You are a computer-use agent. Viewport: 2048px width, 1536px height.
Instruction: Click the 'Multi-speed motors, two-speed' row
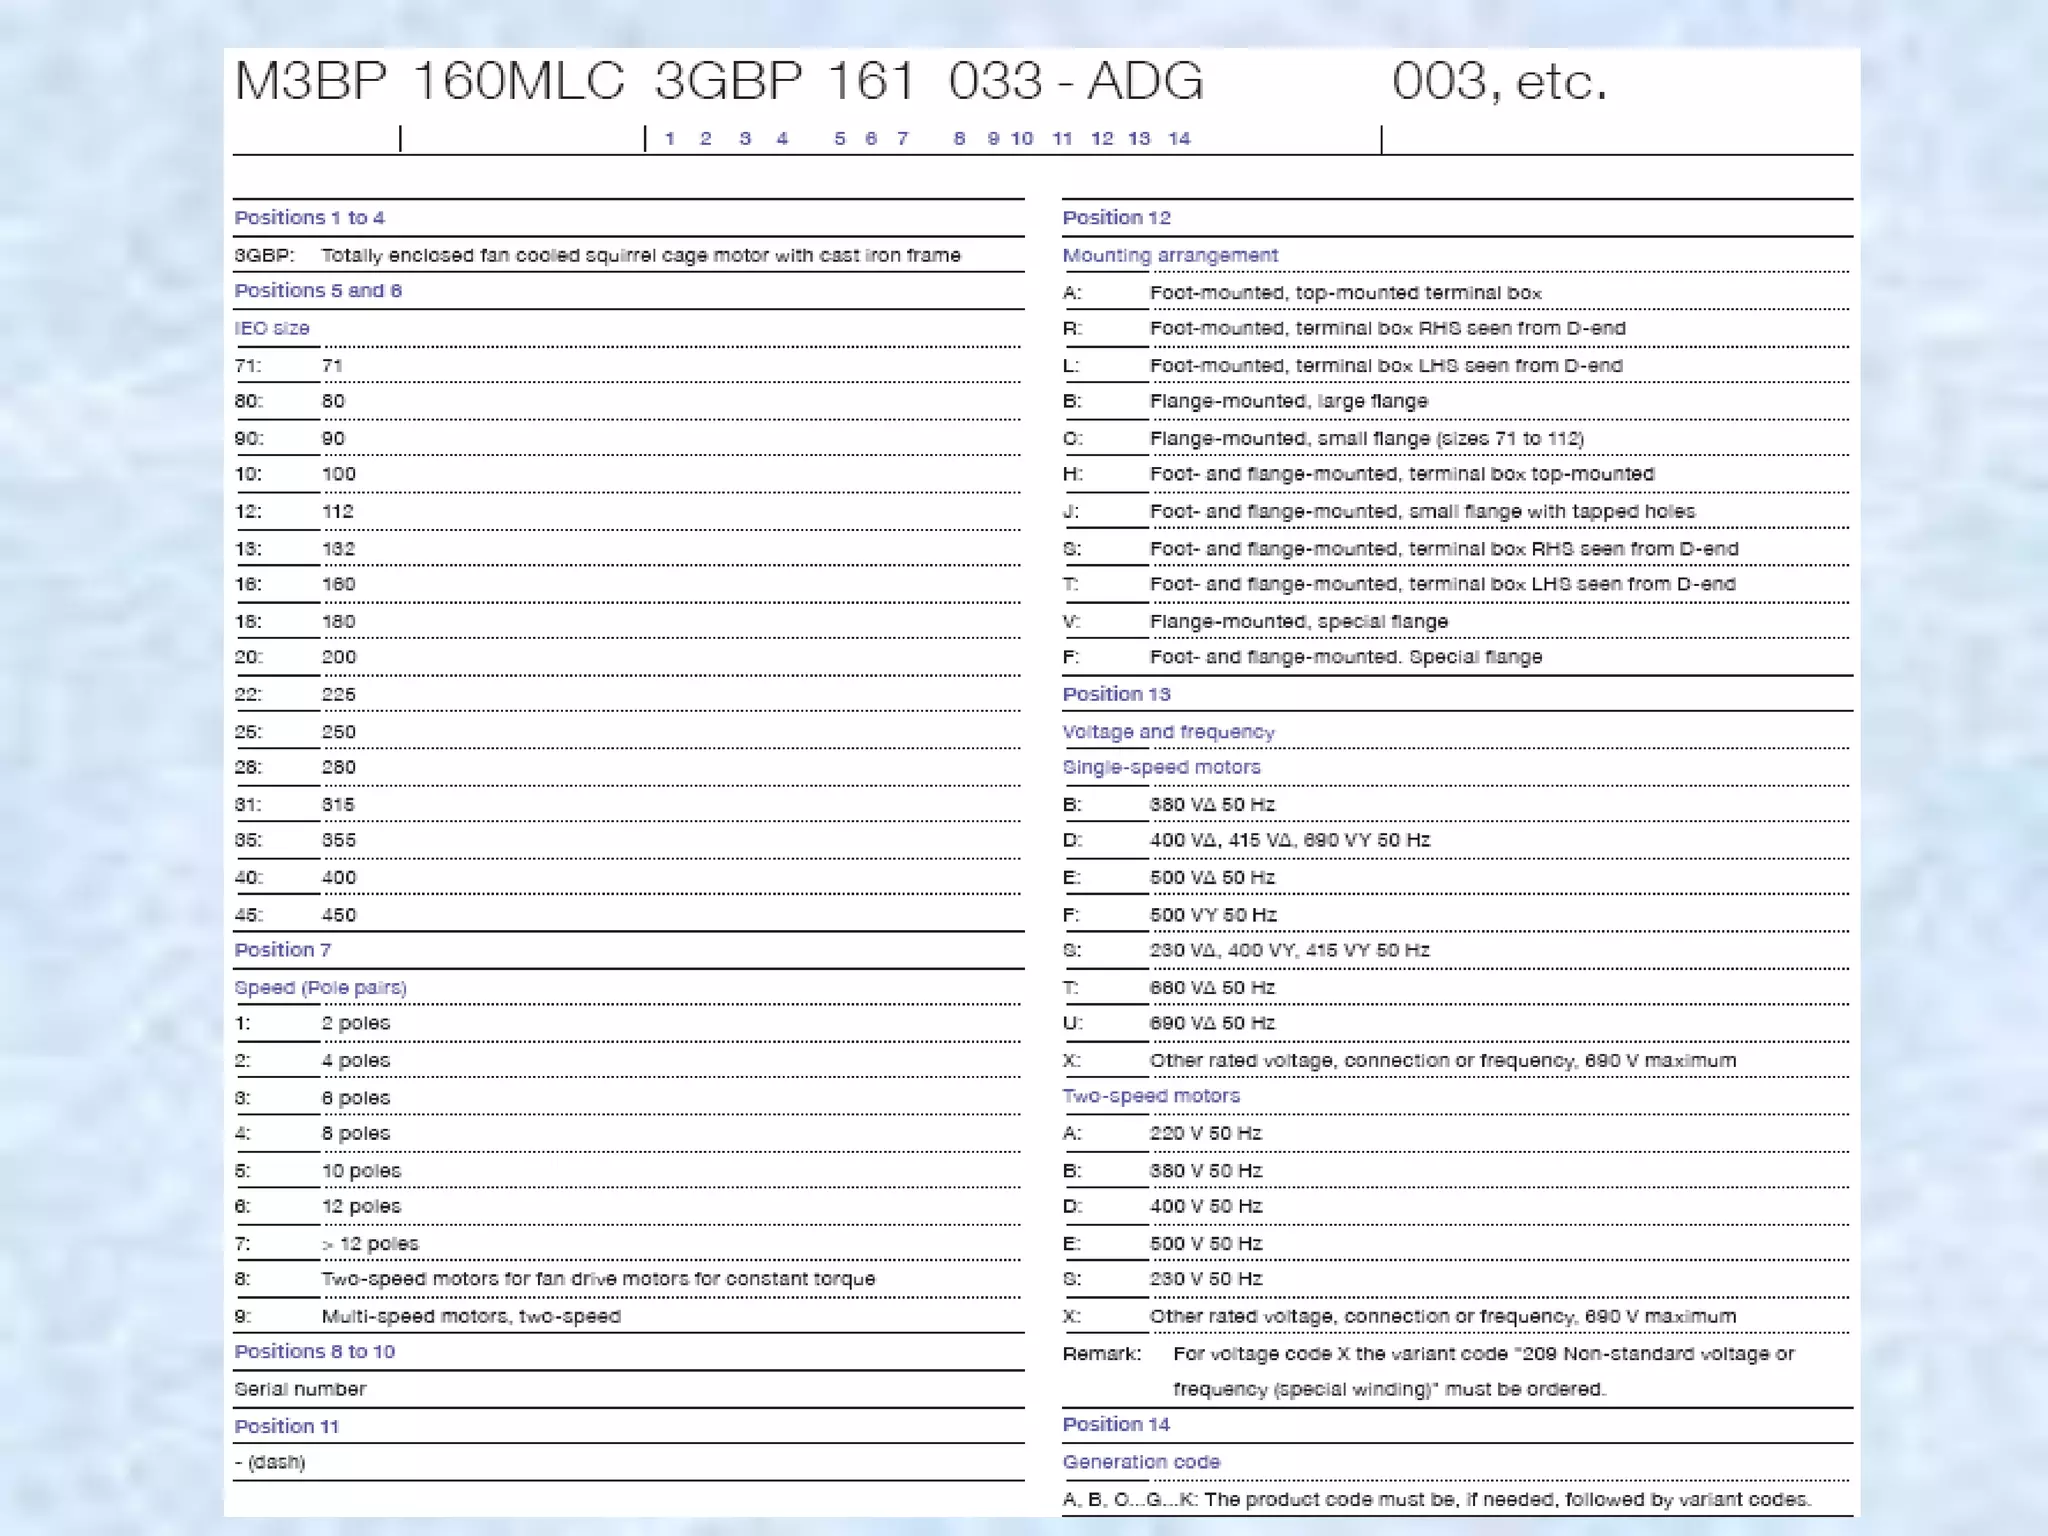point(471,1317)
